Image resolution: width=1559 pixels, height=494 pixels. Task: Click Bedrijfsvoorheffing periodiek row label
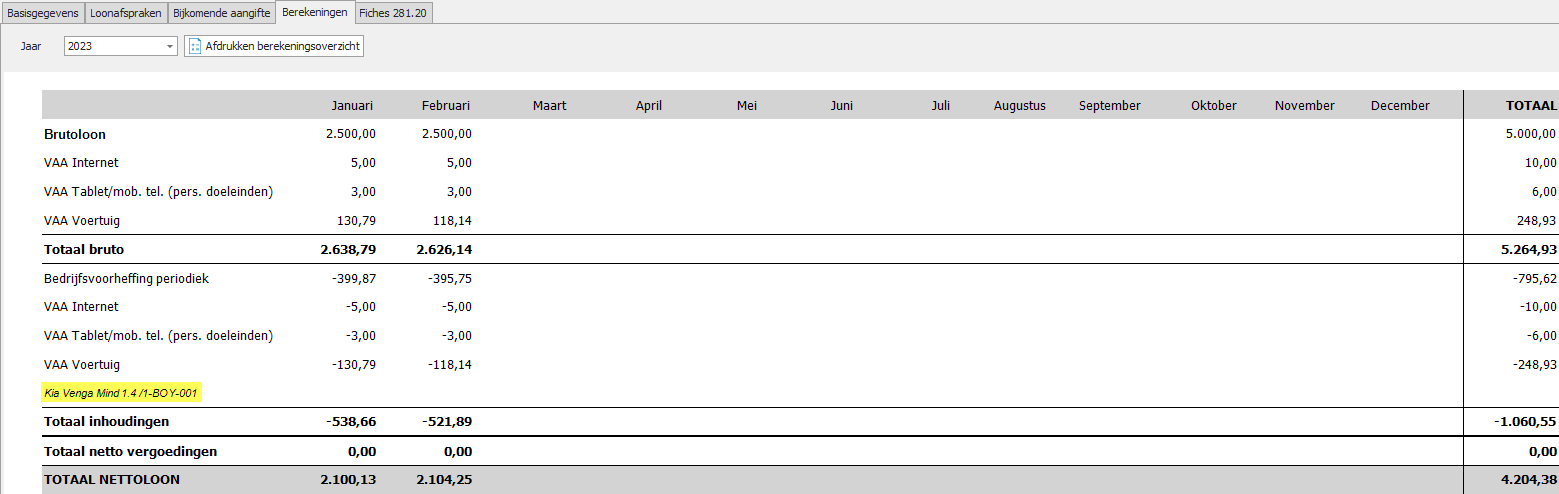click(x=126, y=279)
